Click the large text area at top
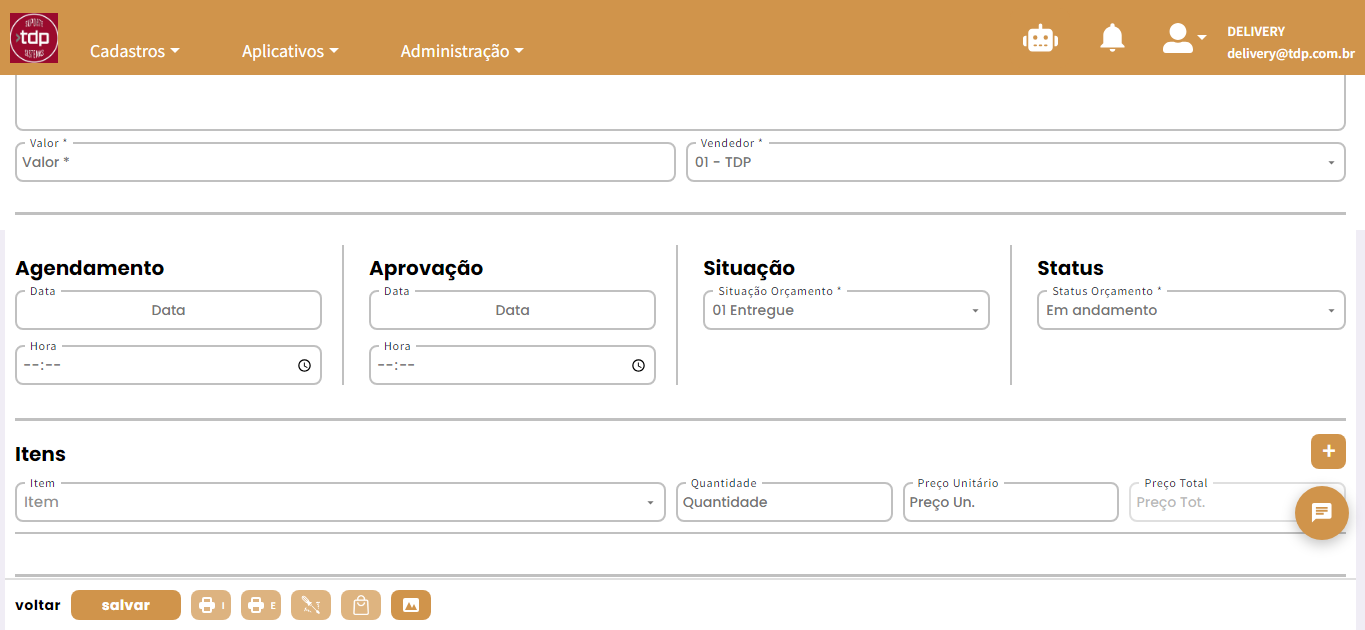 click(680, 103)
